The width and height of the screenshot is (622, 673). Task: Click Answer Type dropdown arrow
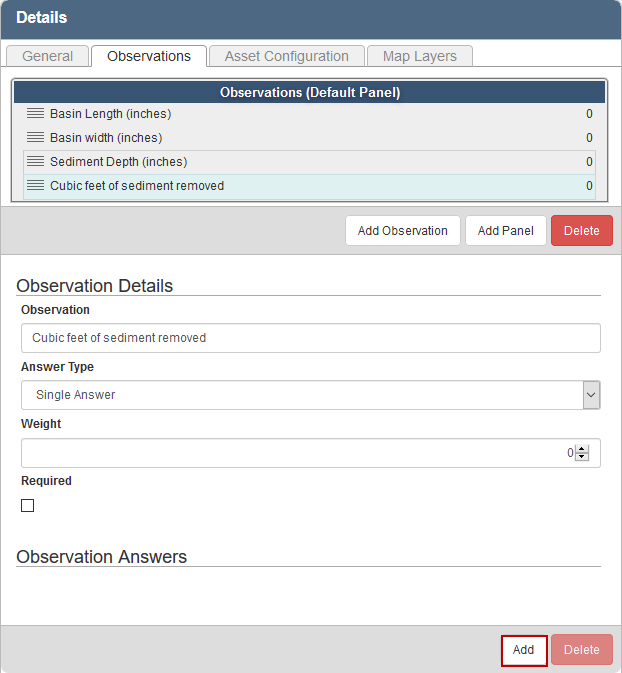[x=591, y=395]
